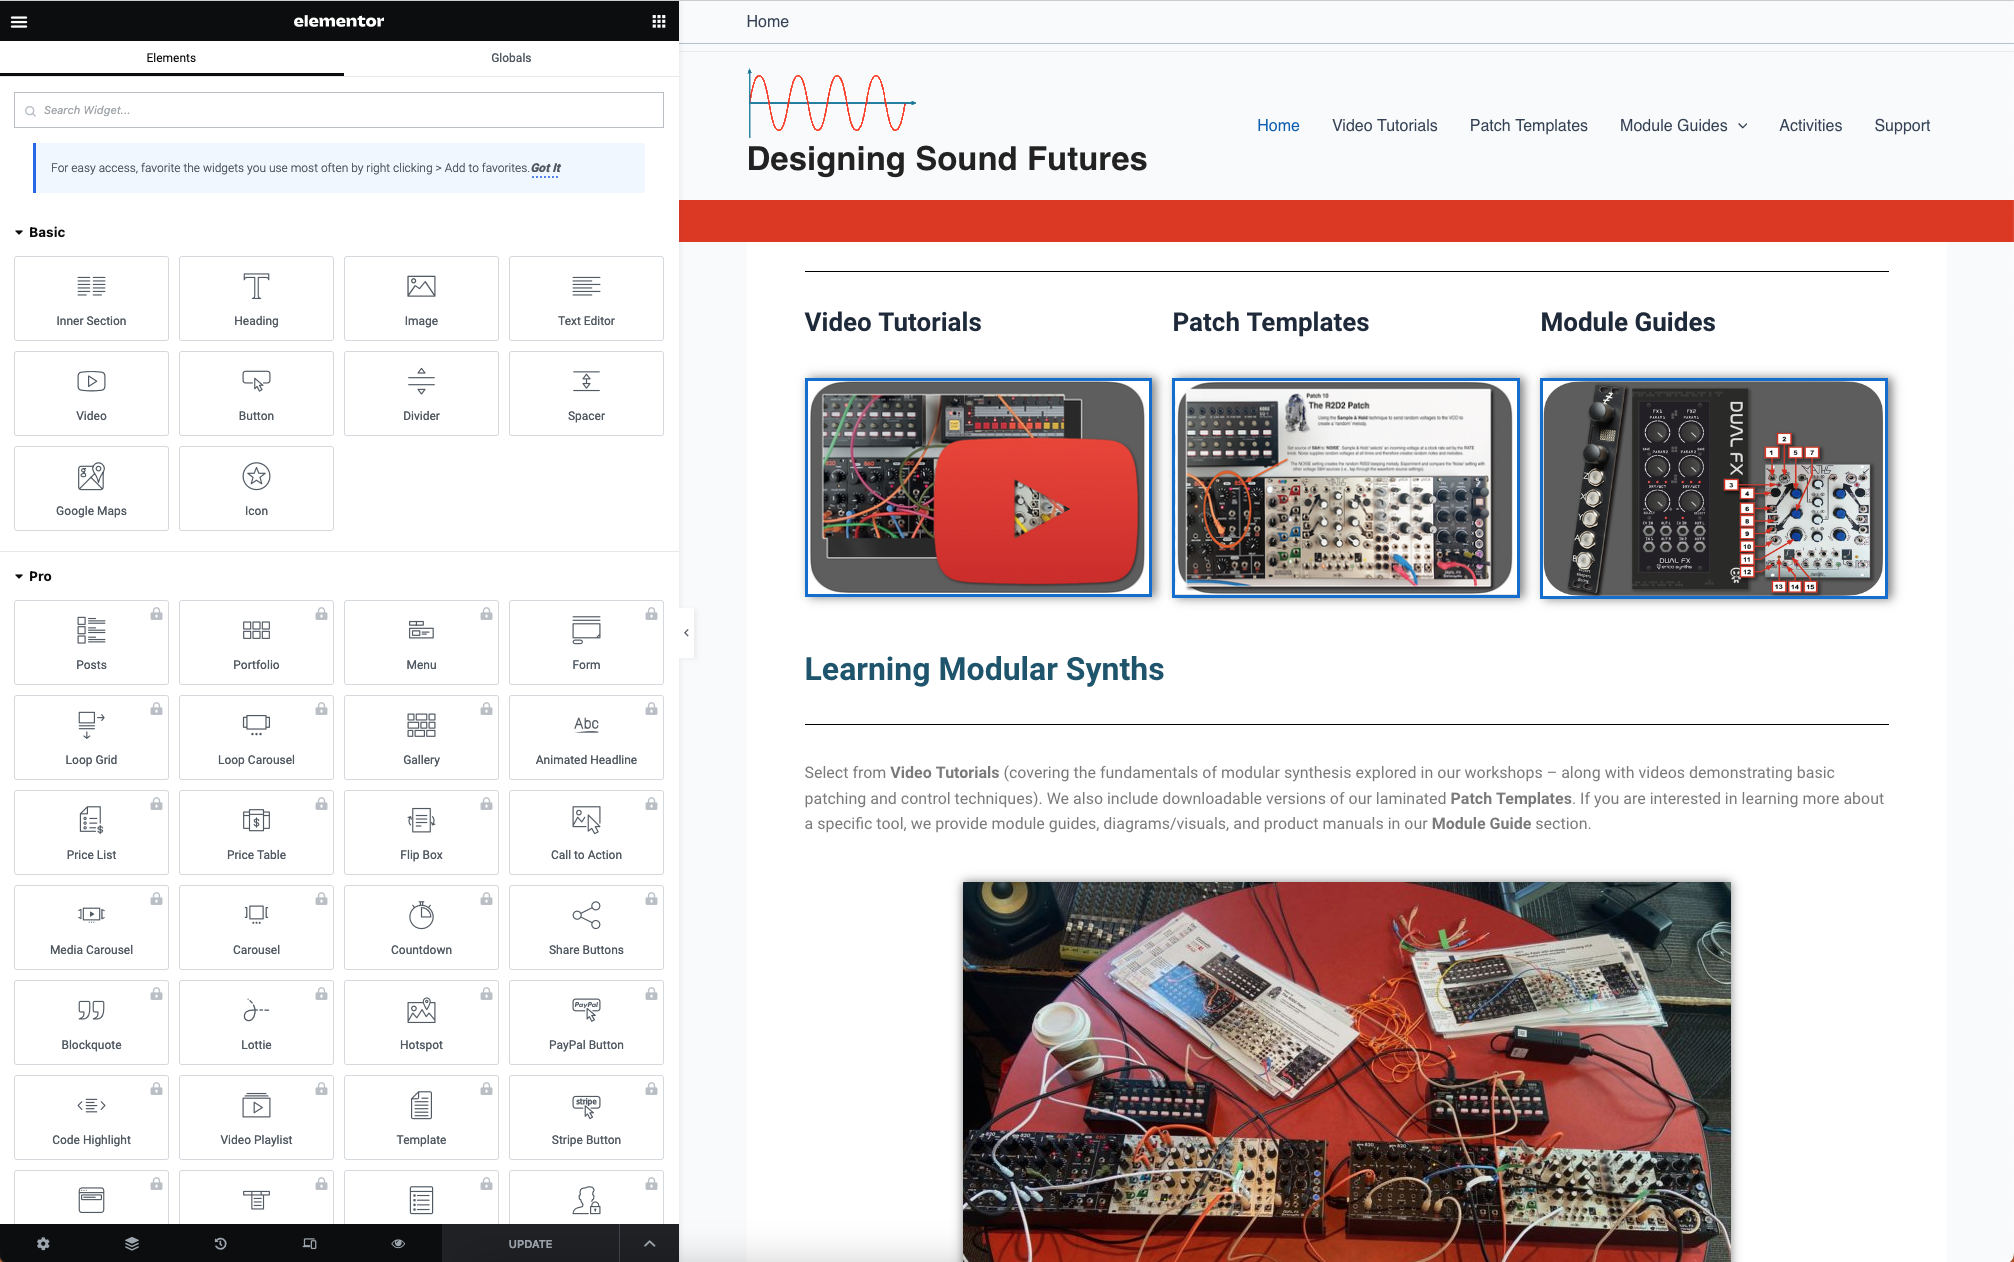Expand save options arrow next to Update

click(x=649, y=1244)
